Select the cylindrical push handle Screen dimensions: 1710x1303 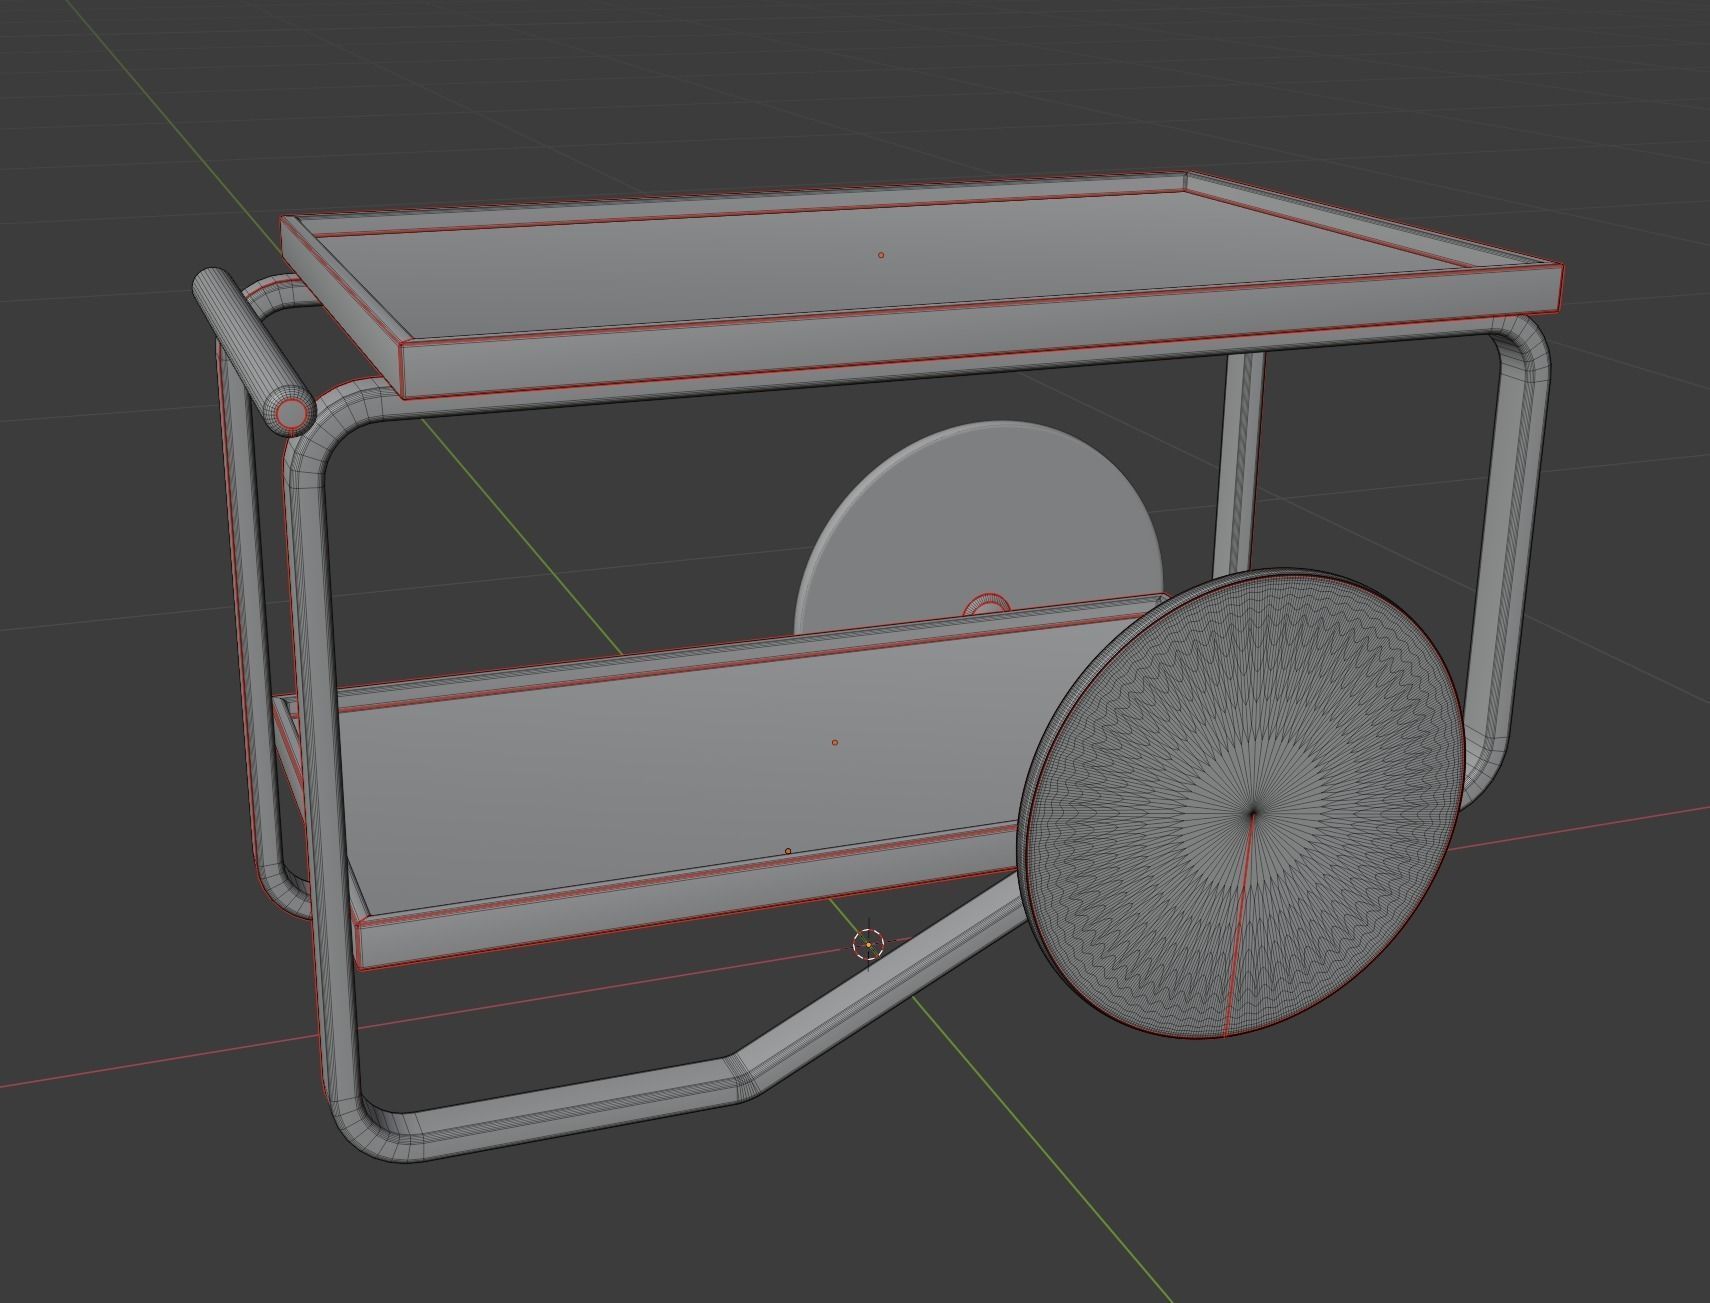[x=253, y=351]
